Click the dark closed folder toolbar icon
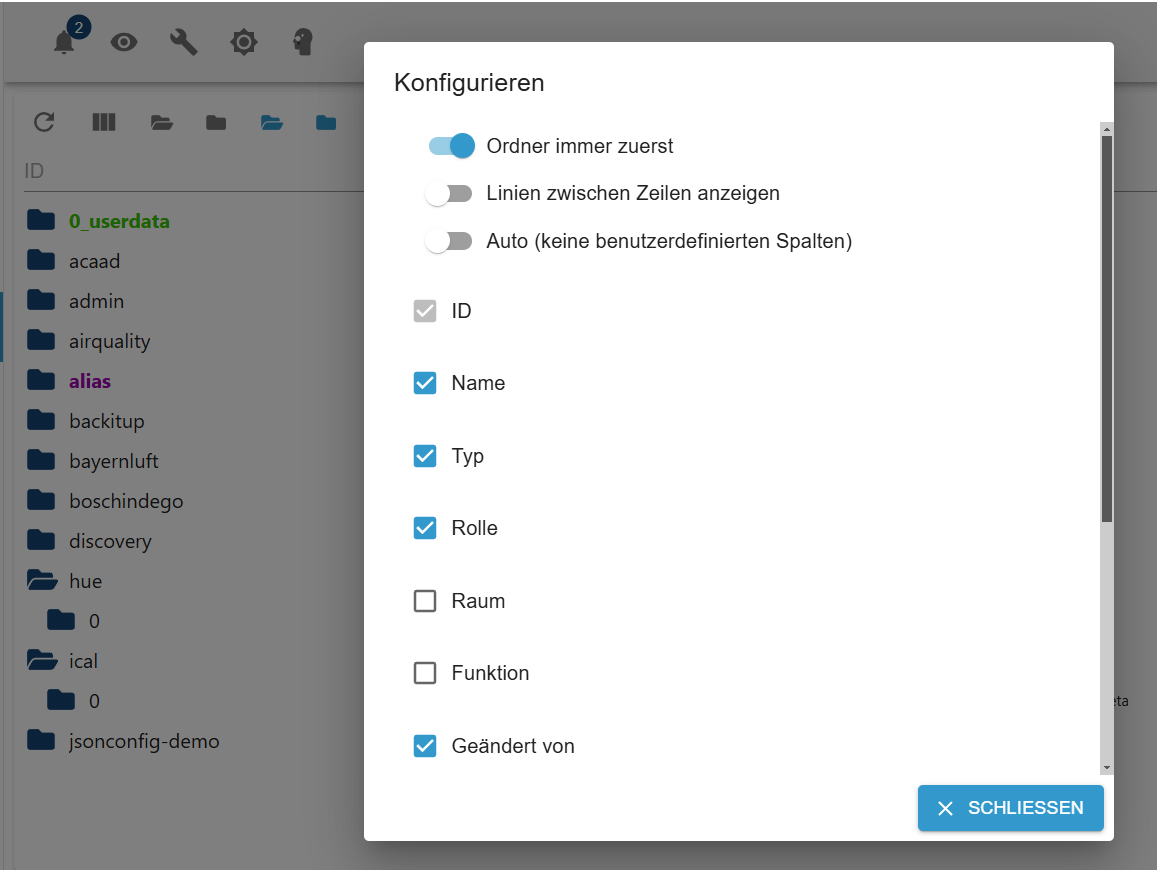The width and height of the screenshot is (1157, 870). point(216,123)
